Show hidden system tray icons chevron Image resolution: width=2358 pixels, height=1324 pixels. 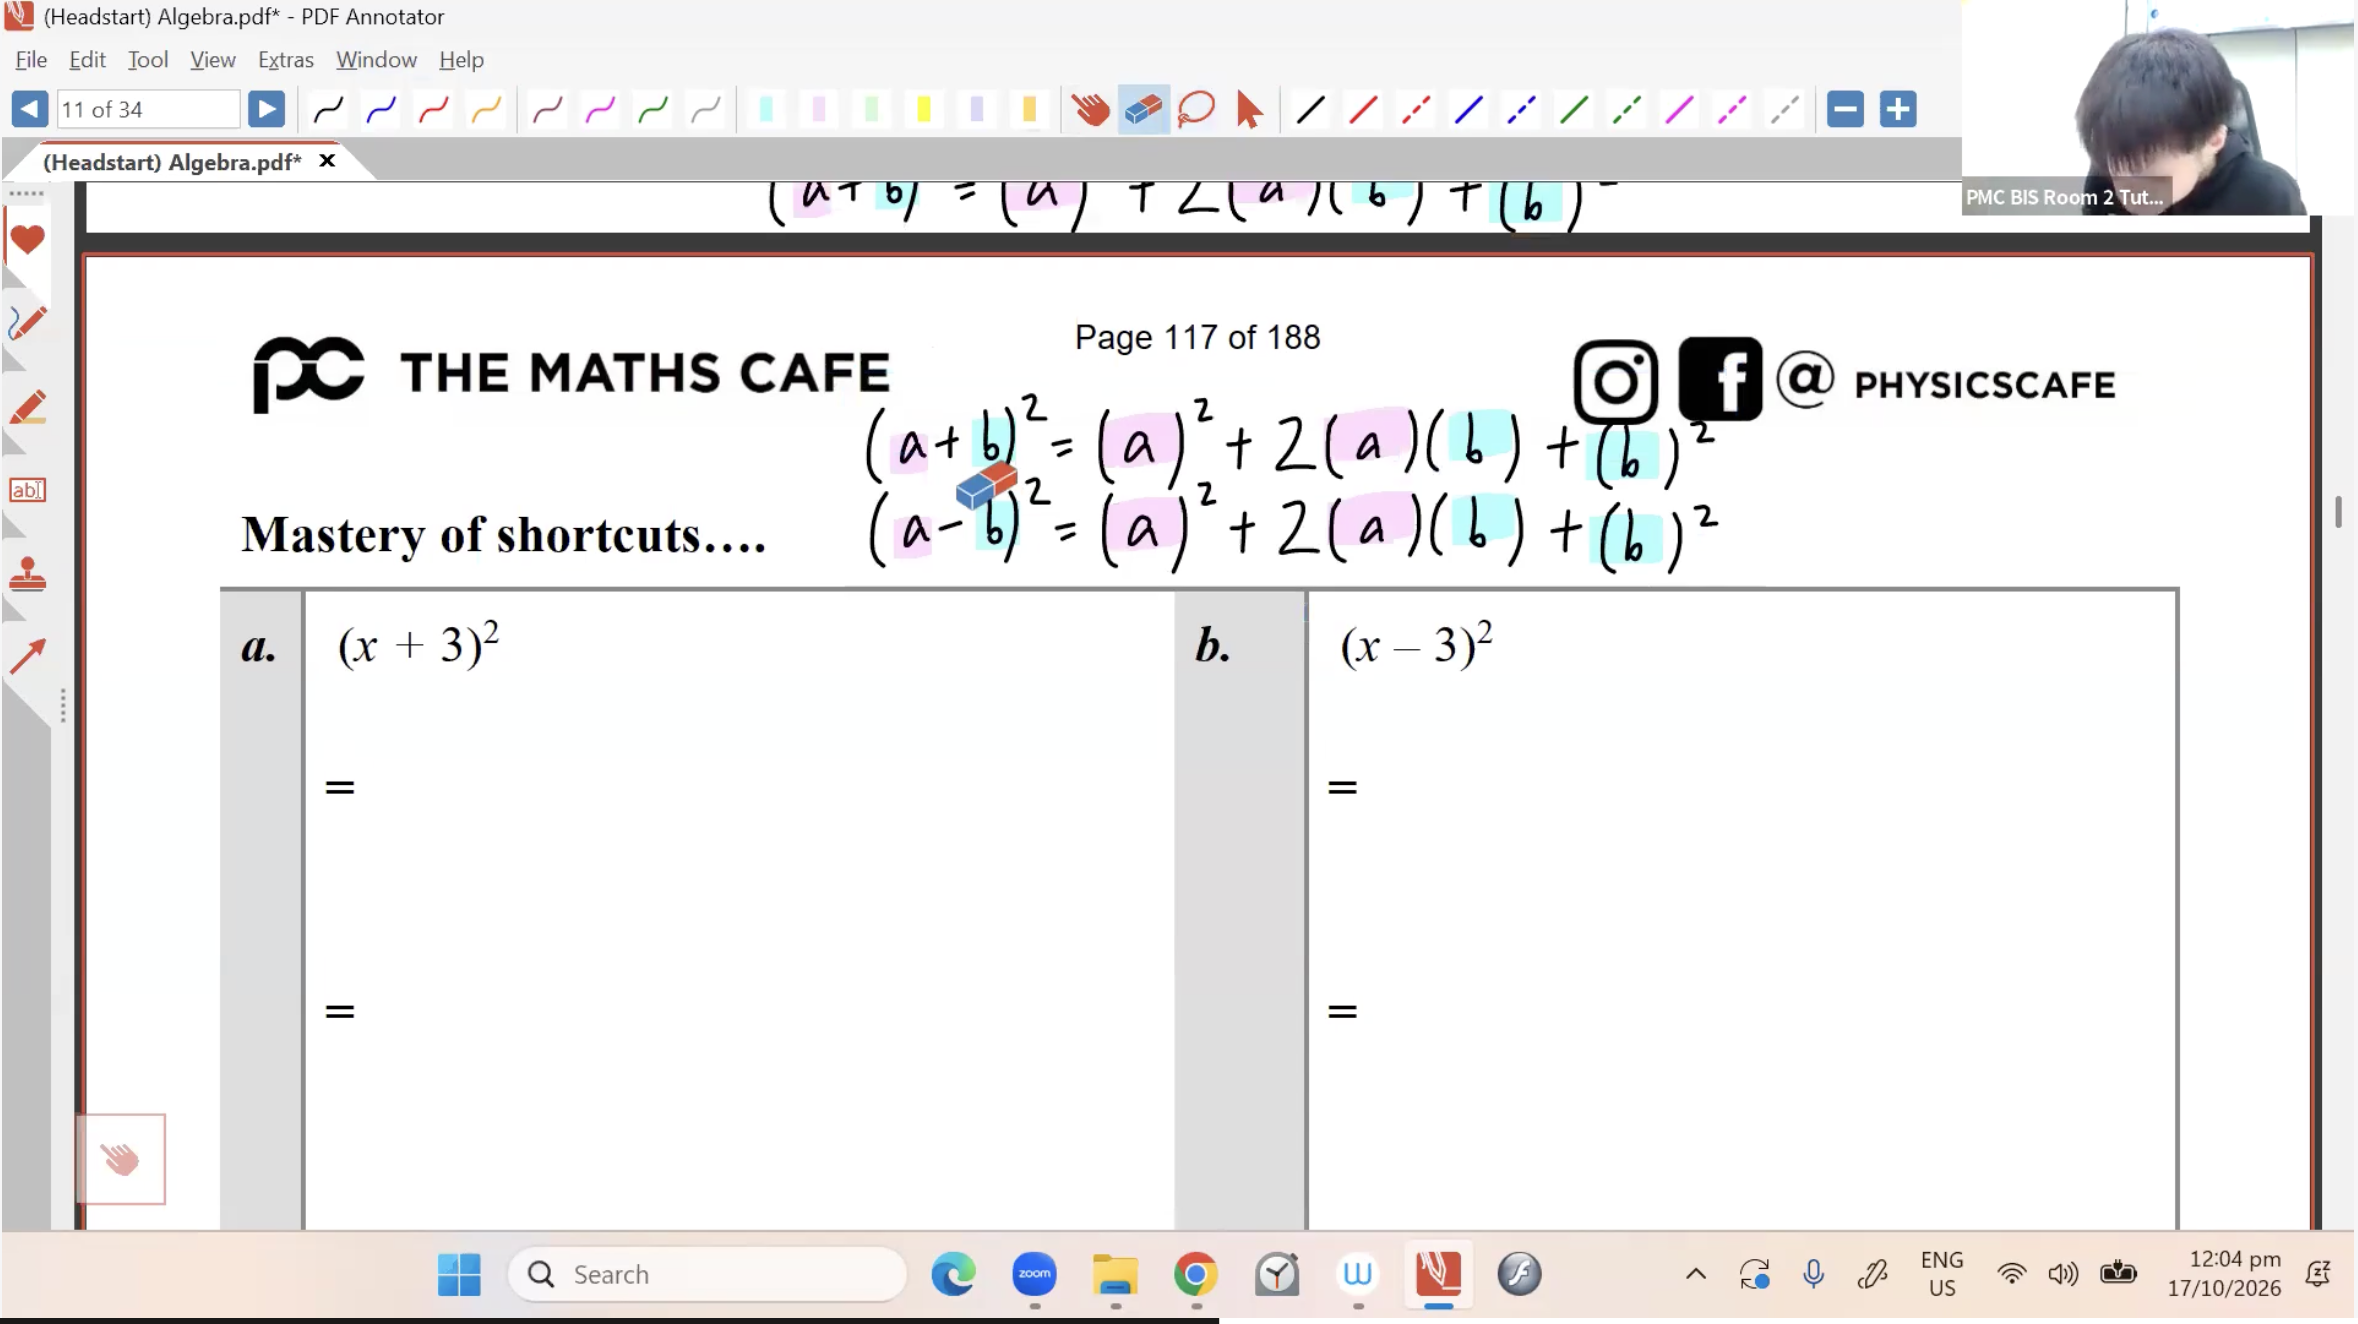[1695, 1274]
